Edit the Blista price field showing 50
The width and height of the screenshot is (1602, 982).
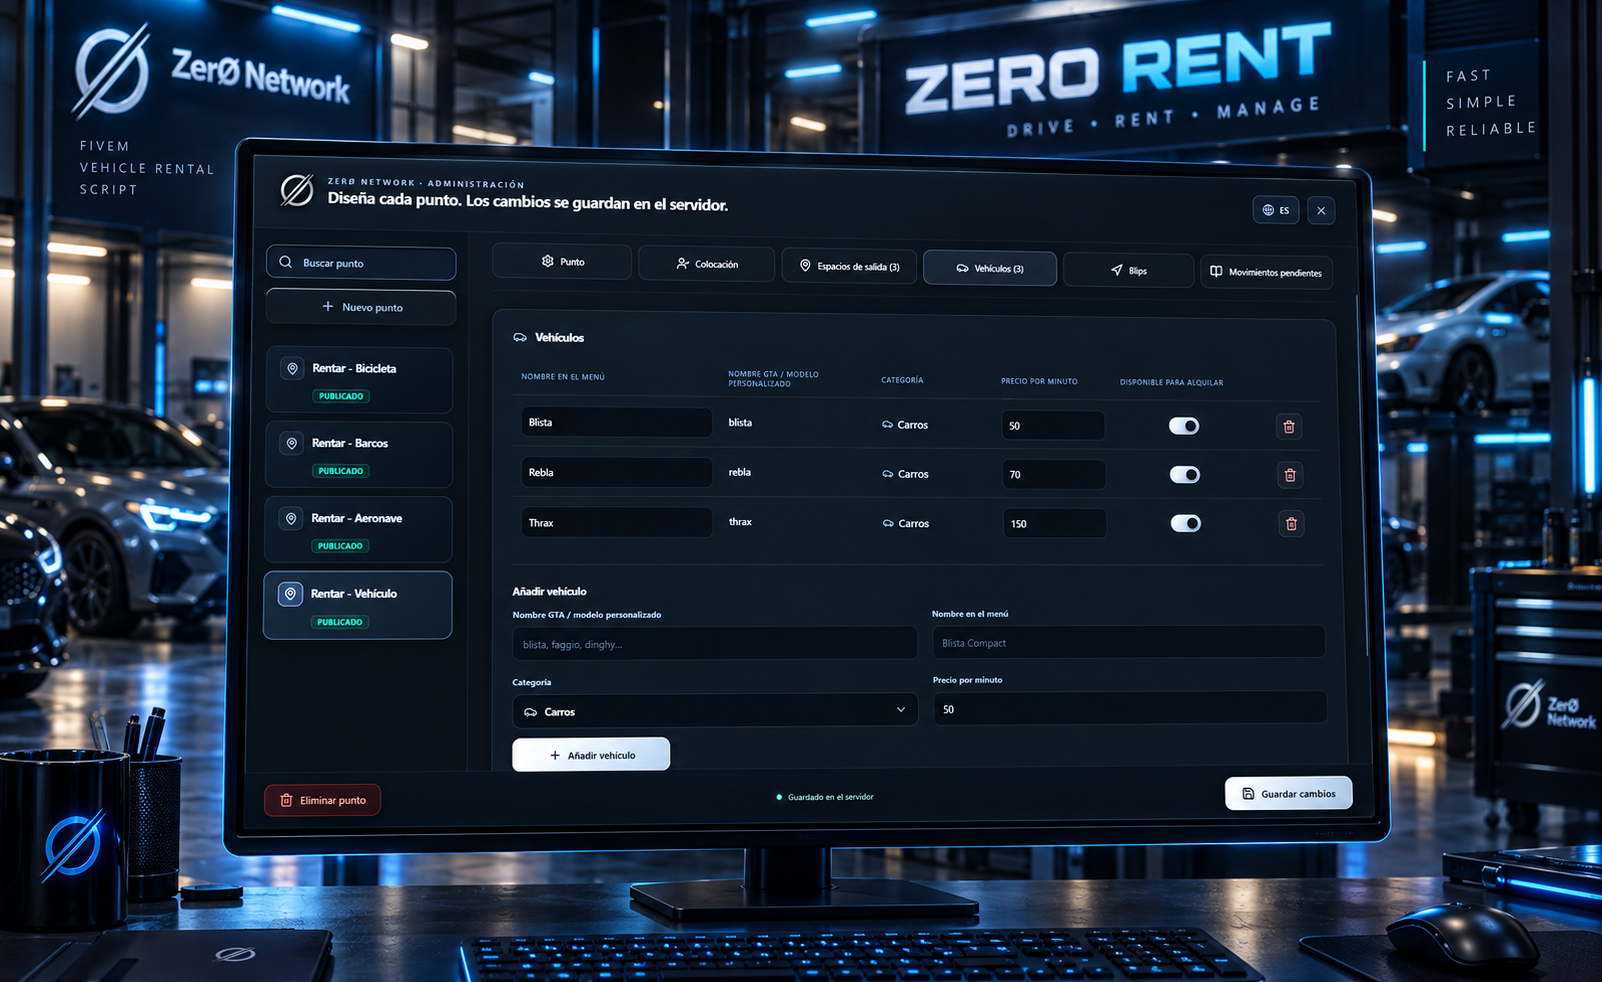pyautogui.click(x=1053, y=426)
